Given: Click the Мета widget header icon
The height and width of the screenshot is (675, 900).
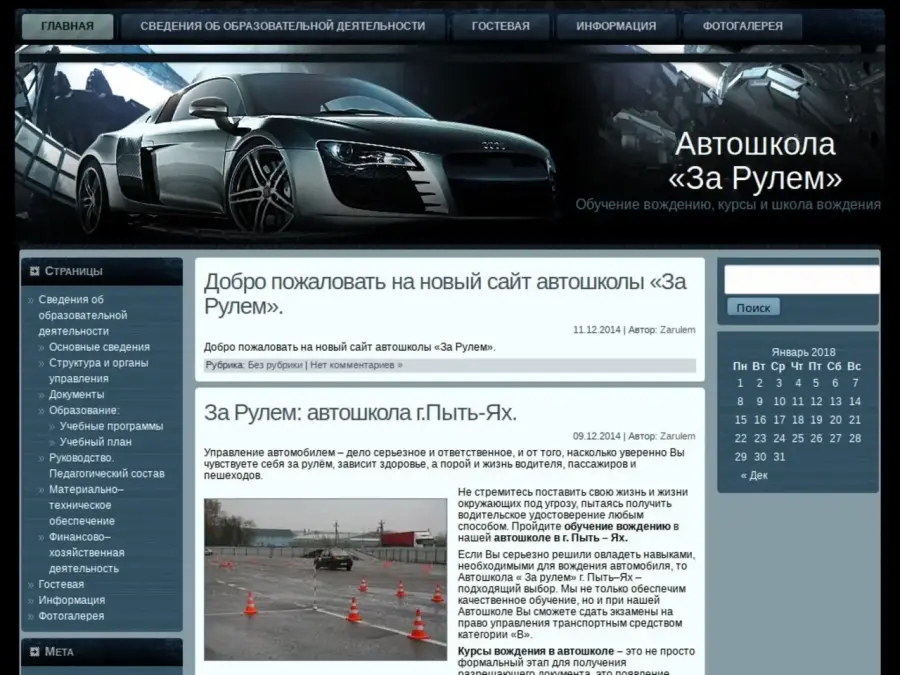Looking at the screenshot, I should pos(35,652).
